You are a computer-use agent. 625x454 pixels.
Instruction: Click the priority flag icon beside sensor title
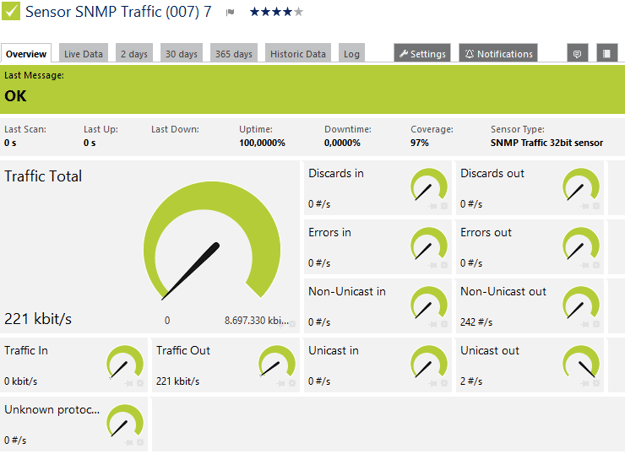pos(230,12)
